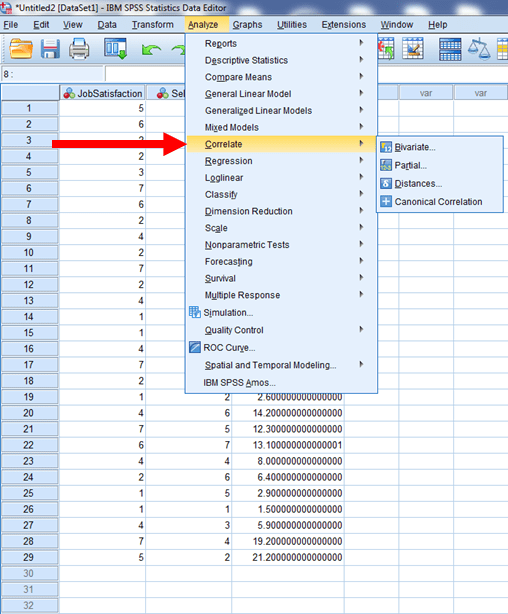Click the Open data document folder icon

pyautogui.click(x=21, y=49)
